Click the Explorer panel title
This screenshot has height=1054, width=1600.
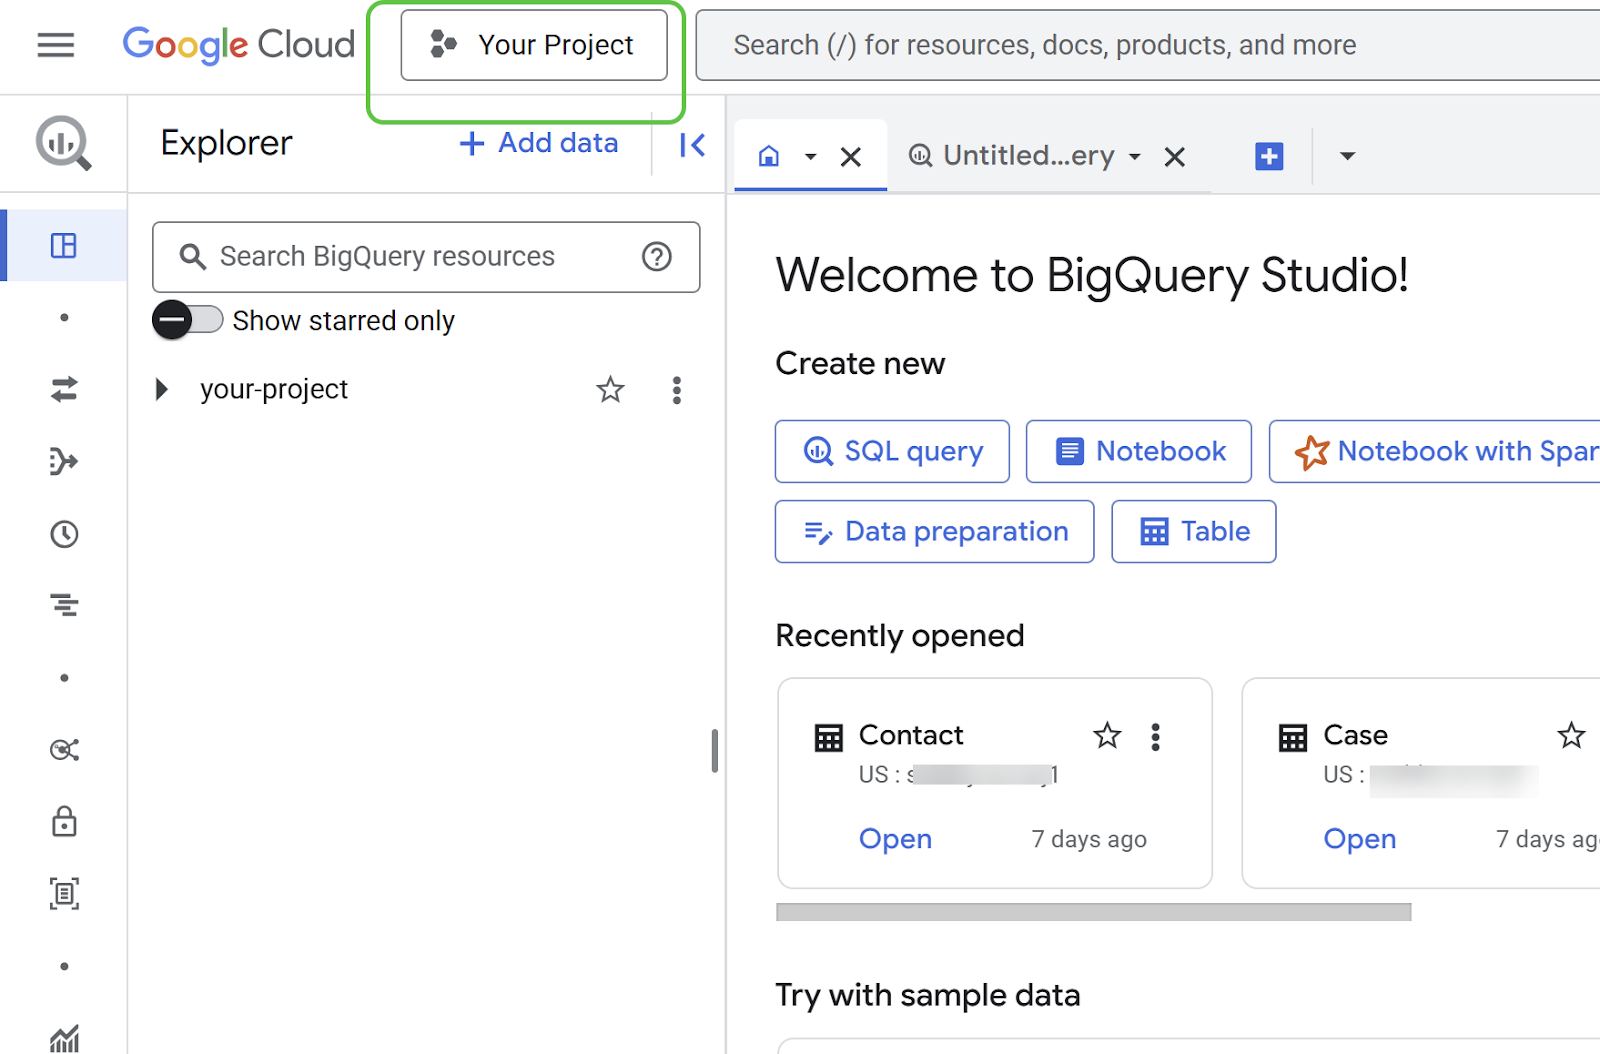(x=227, y=144)
